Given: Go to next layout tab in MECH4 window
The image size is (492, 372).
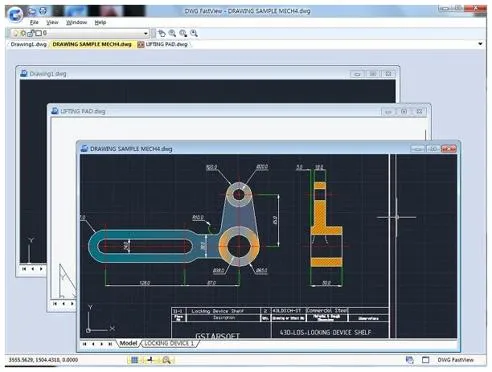Looking at the screenshot, I should [x=102, y=344].
